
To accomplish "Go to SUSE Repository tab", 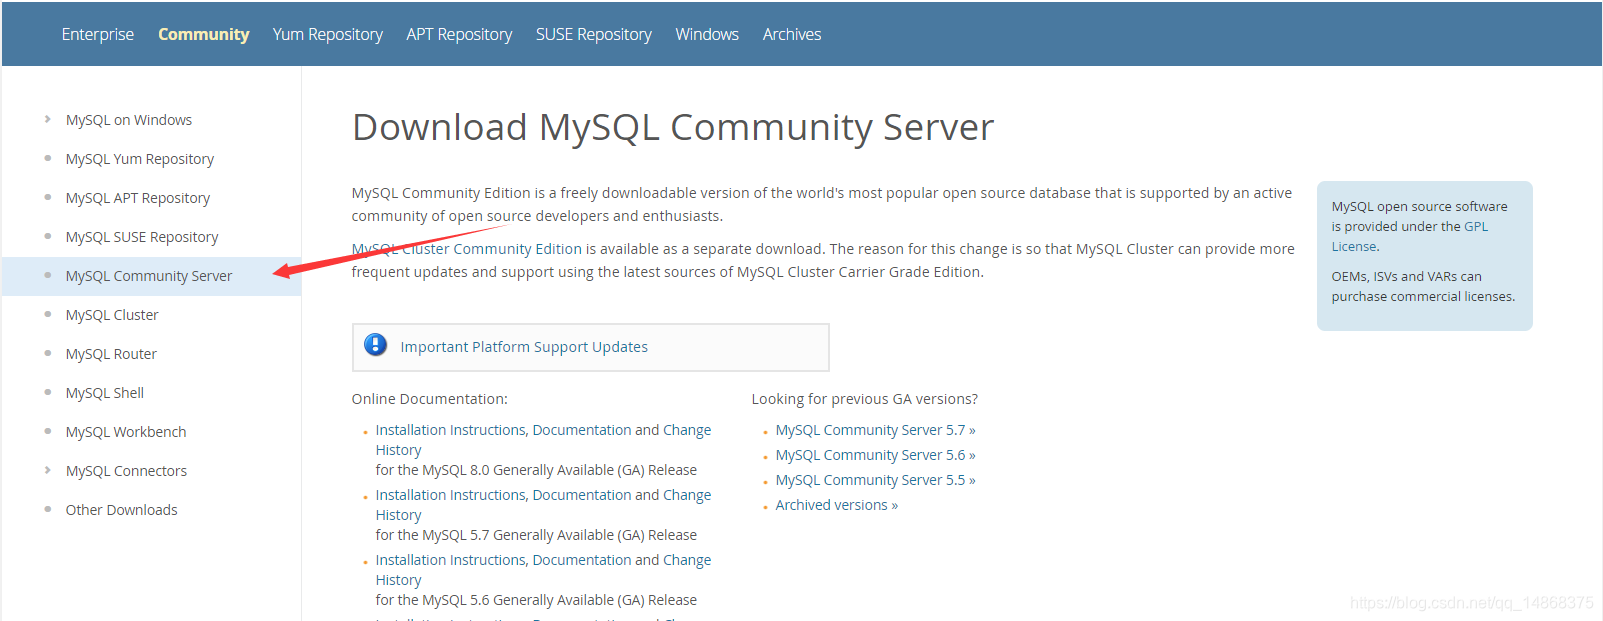I will point(593,34).
